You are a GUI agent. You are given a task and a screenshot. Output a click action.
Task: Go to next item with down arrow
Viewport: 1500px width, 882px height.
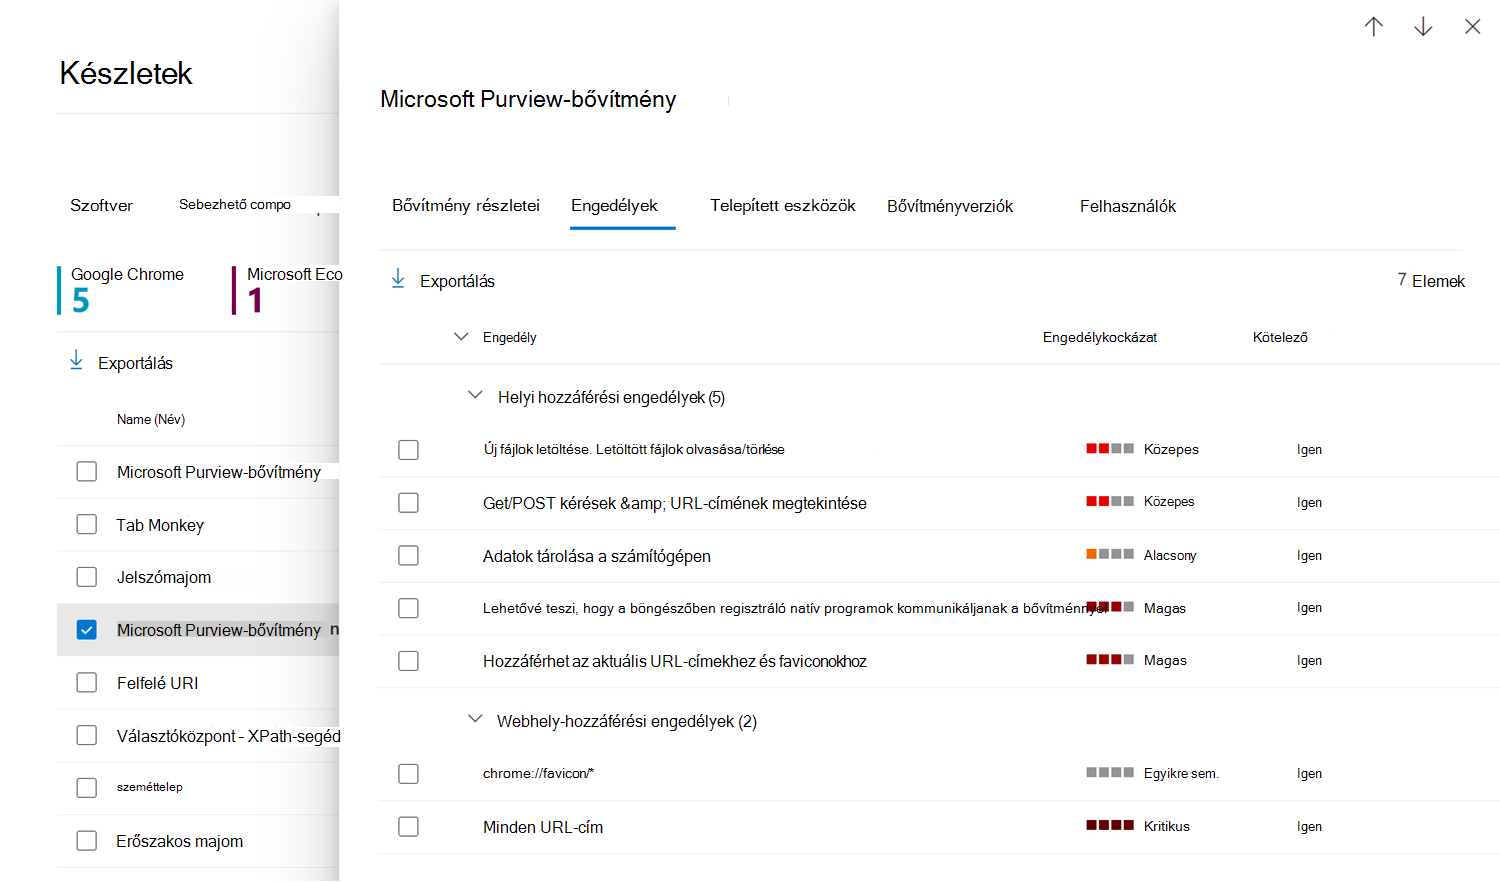(1423, 27)
